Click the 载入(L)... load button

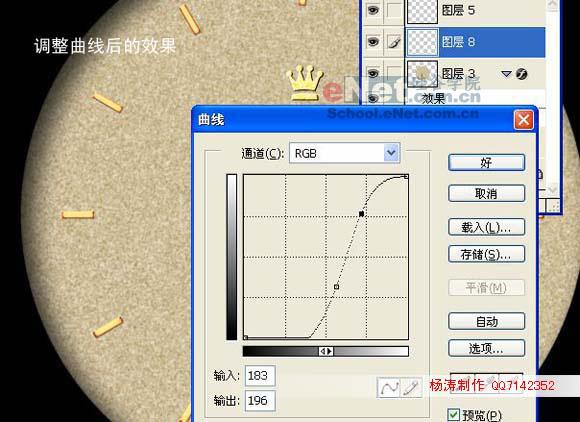tap(486, 227)
